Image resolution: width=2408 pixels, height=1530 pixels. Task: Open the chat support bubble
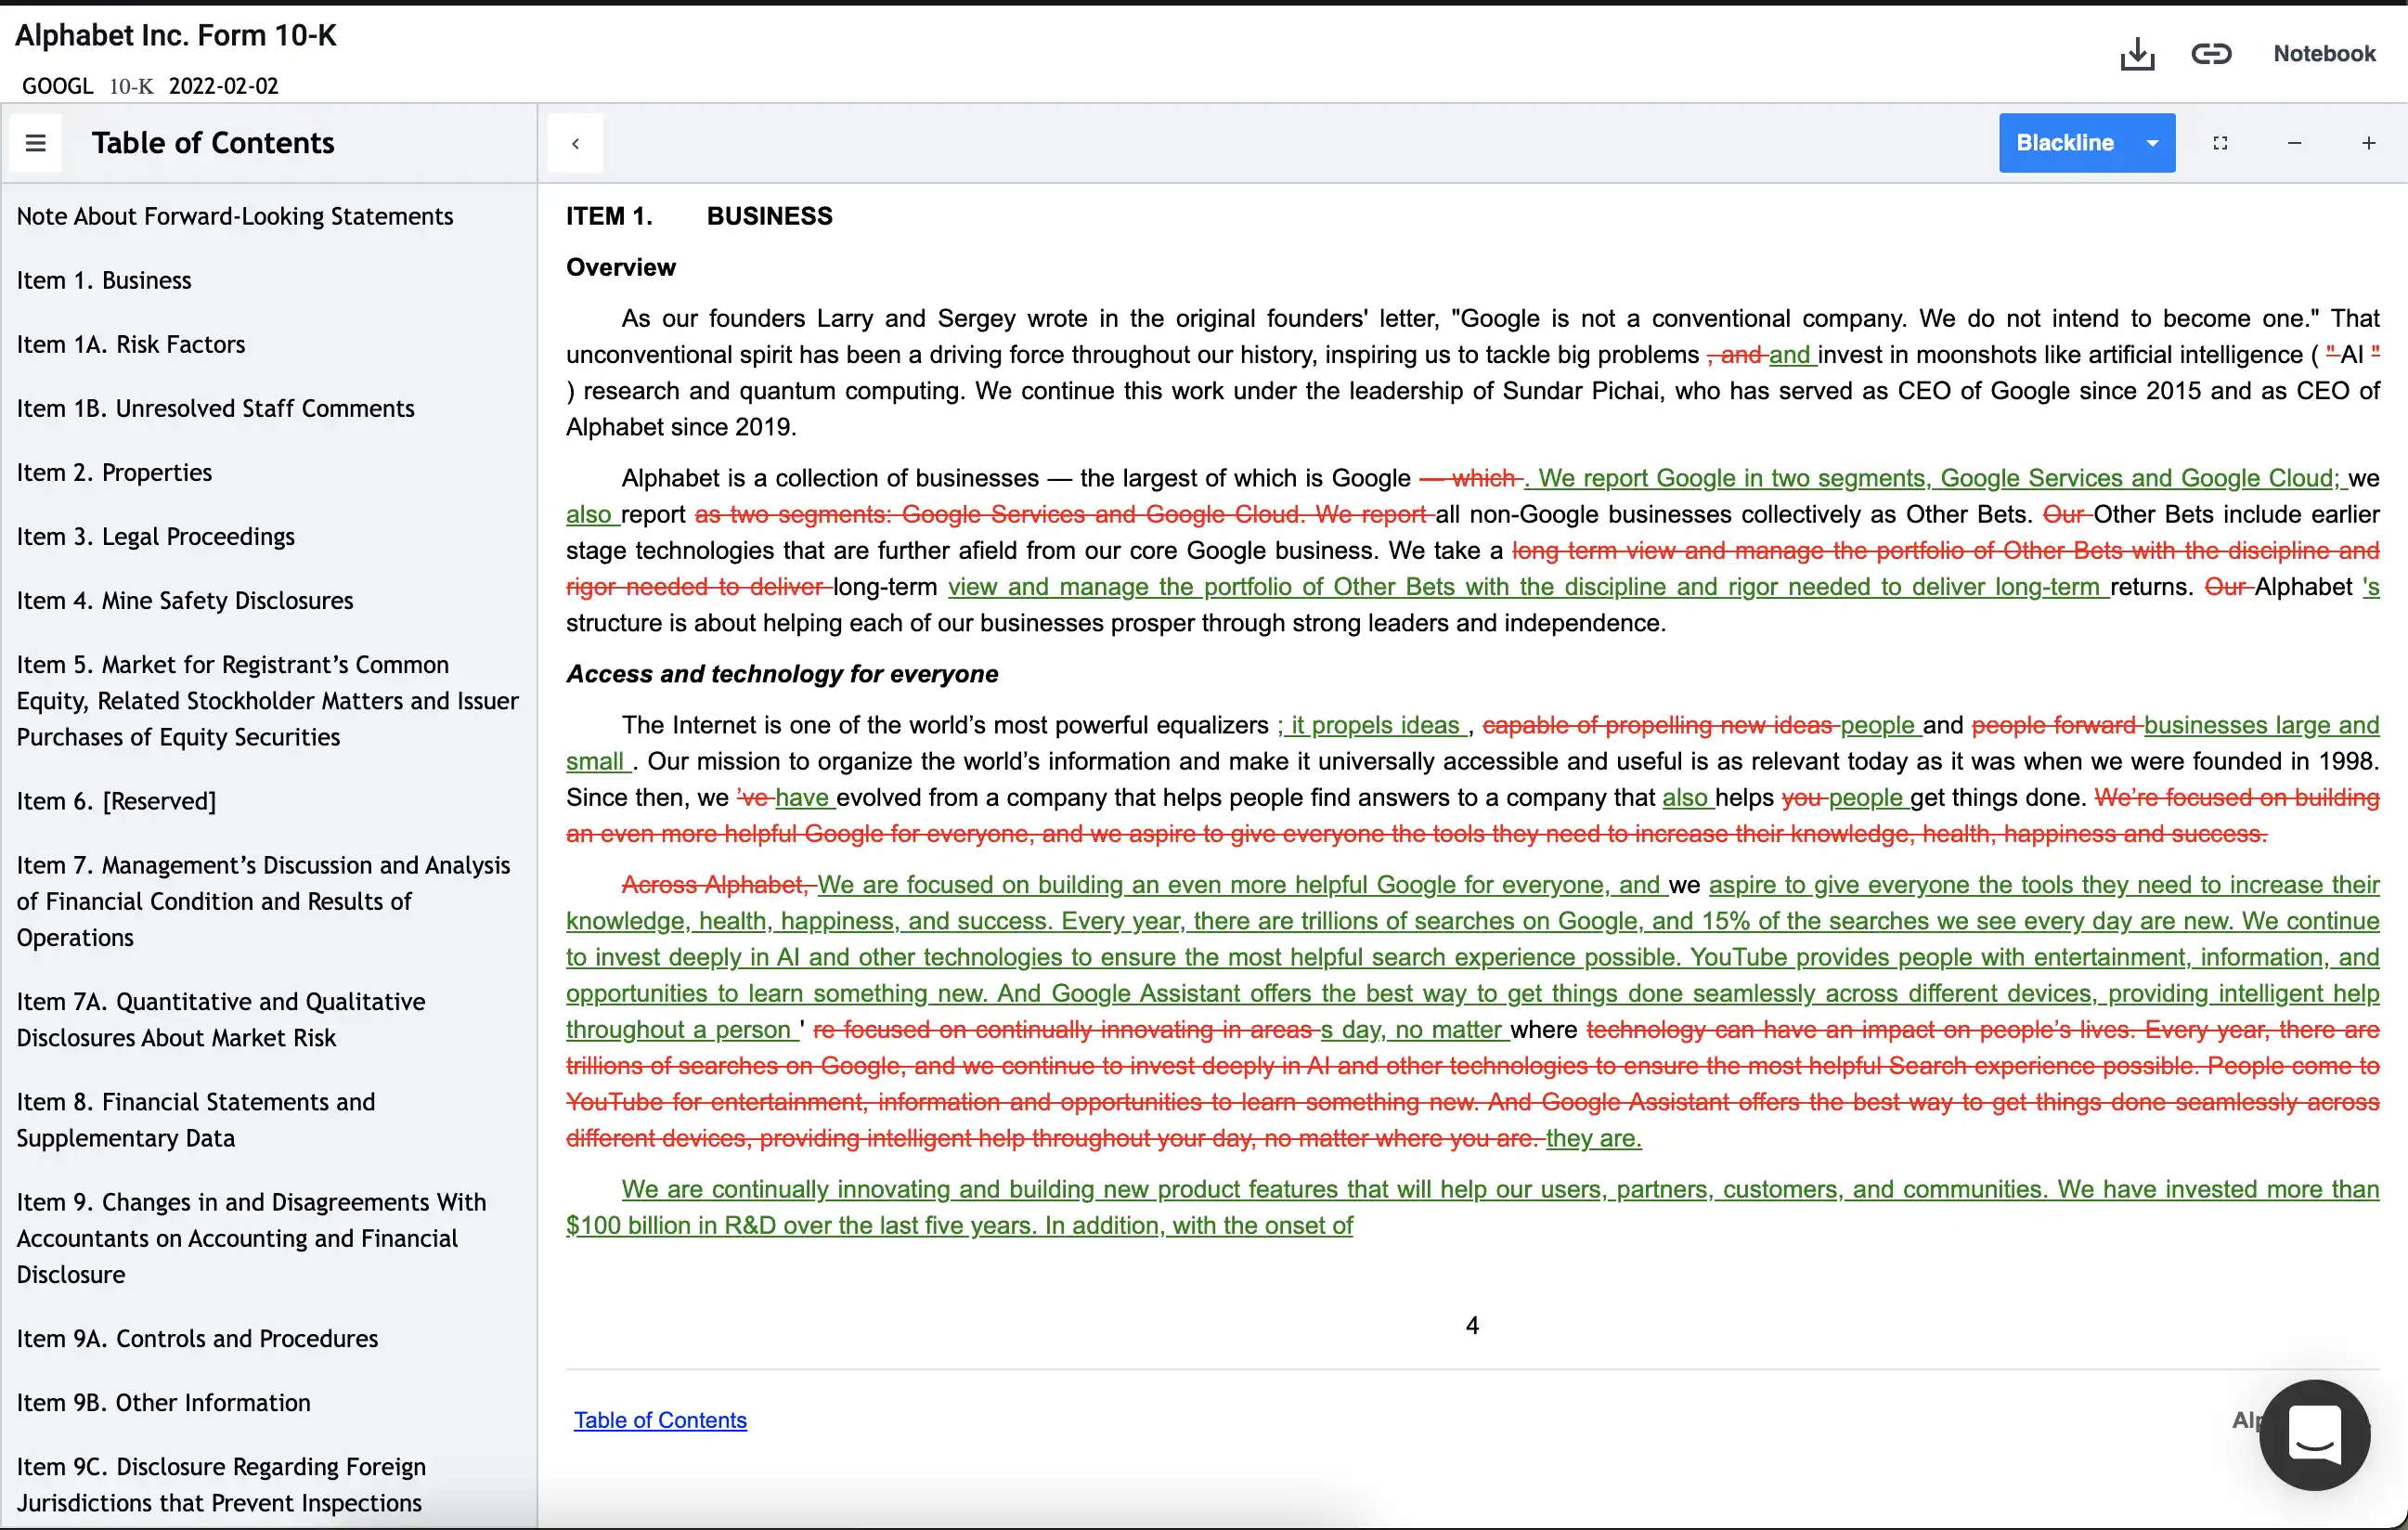(2314, 1435)
